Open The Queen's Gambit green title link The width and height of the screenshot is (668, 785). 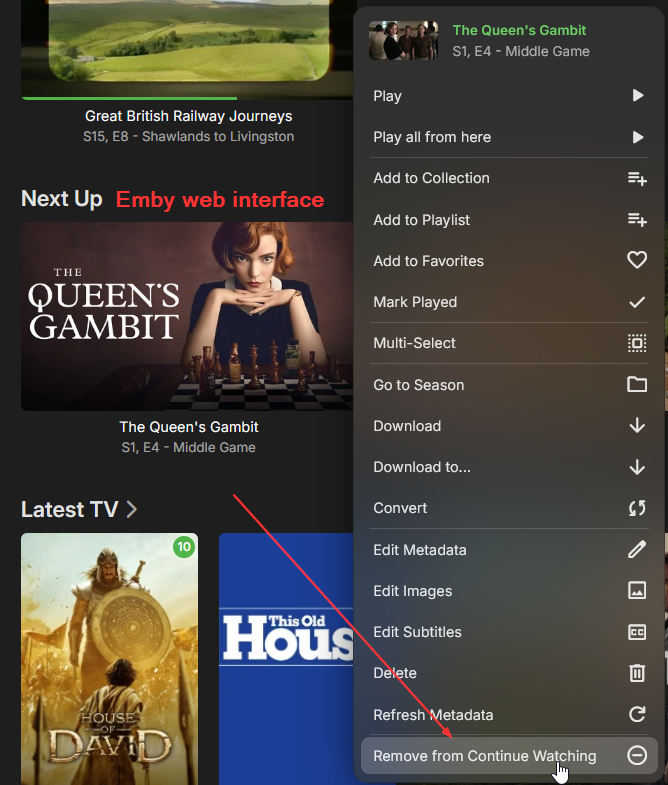519,30
